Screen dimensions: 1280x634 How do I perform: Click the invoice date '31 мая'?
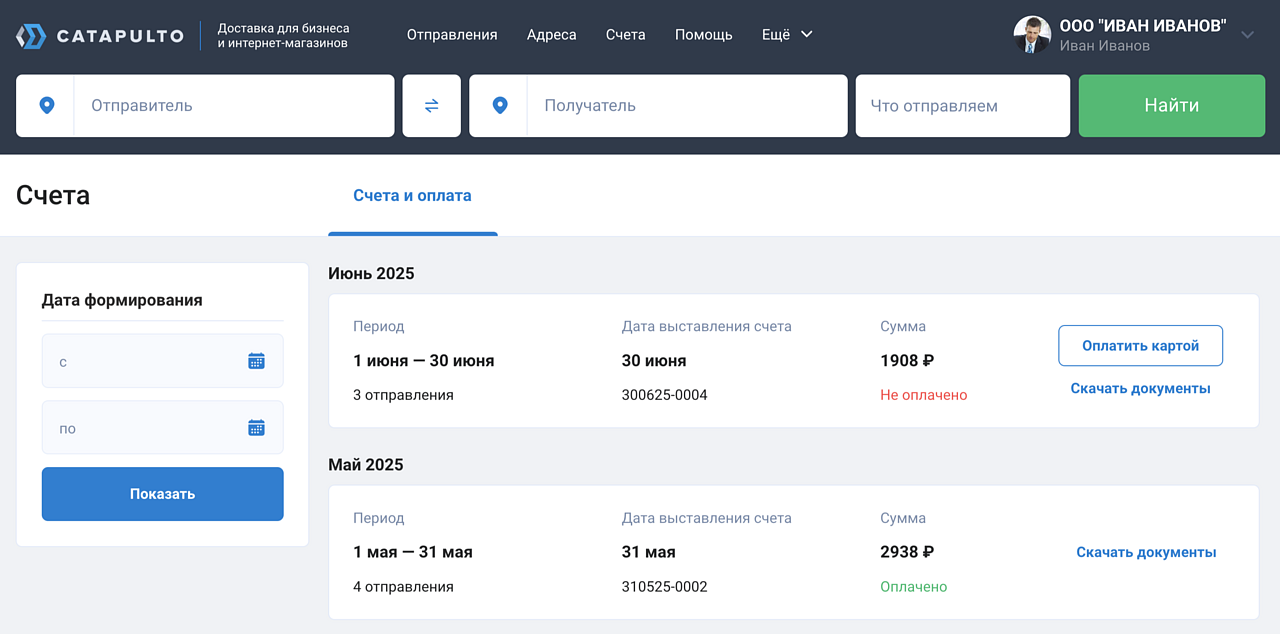pyautogui.click(x=649, y=552)
